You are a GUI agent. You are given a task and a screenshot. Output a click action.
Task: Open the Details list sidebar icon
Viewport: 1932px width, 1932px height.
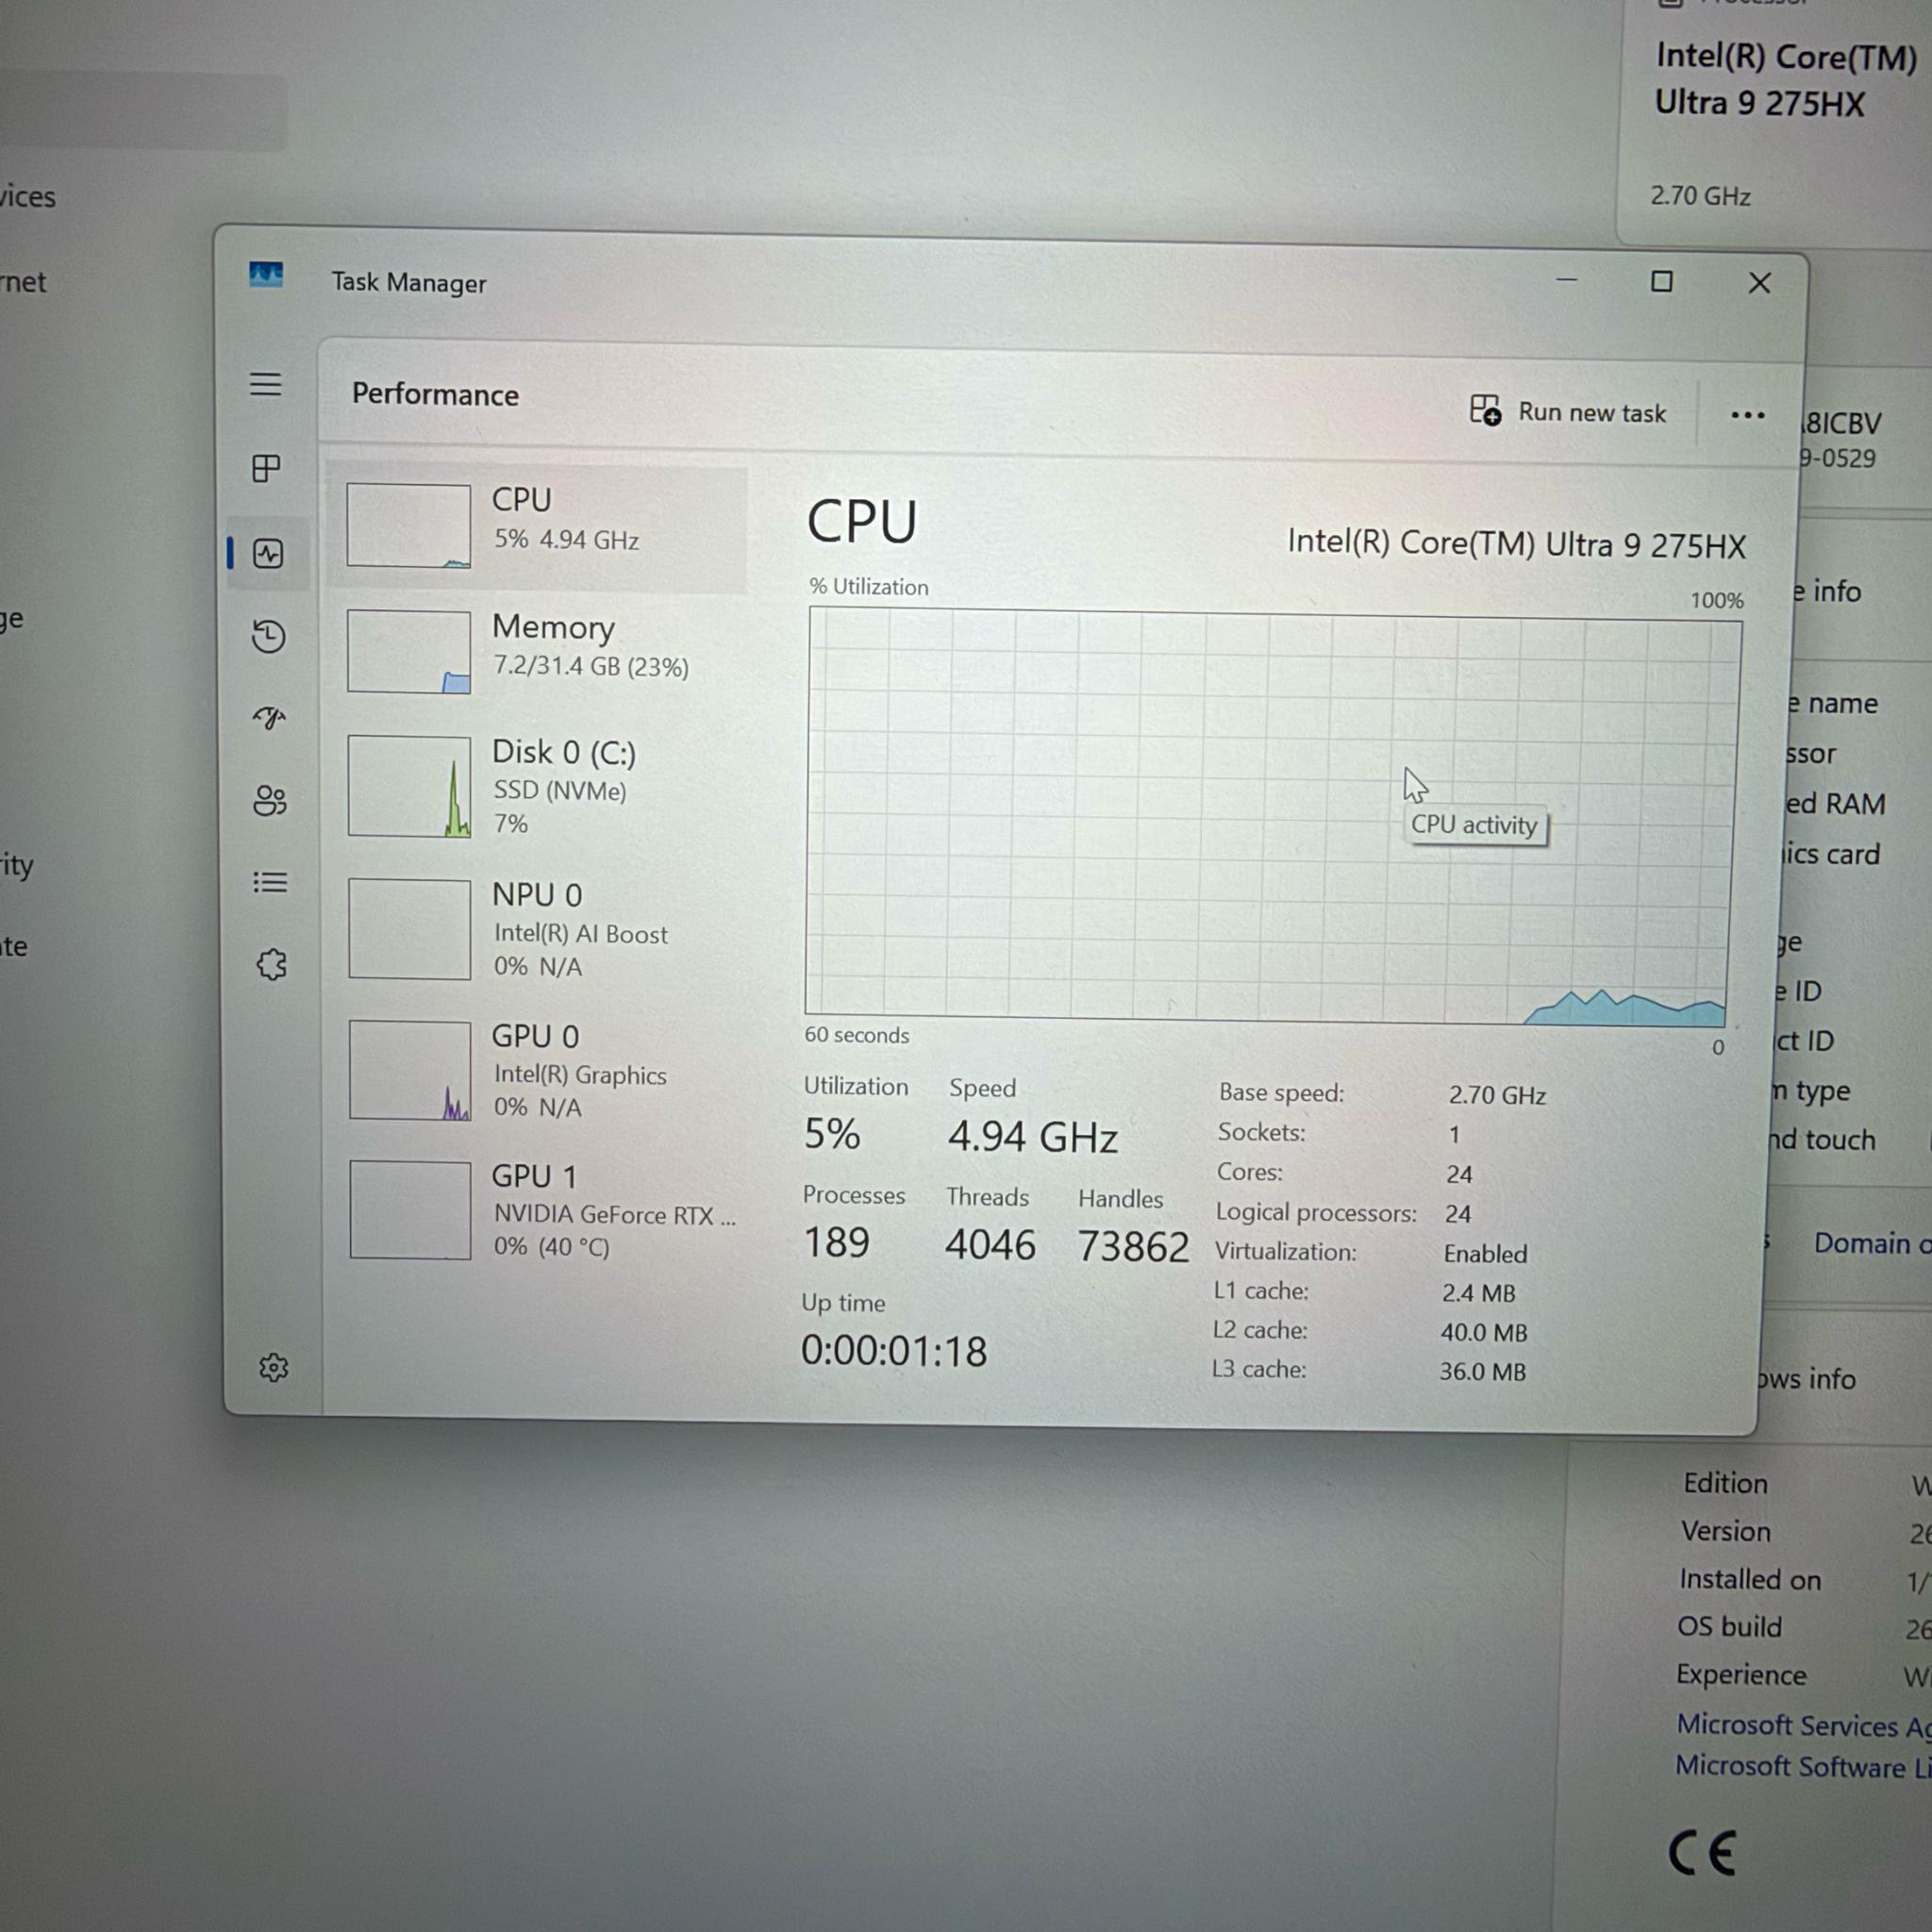pos(270,882)
